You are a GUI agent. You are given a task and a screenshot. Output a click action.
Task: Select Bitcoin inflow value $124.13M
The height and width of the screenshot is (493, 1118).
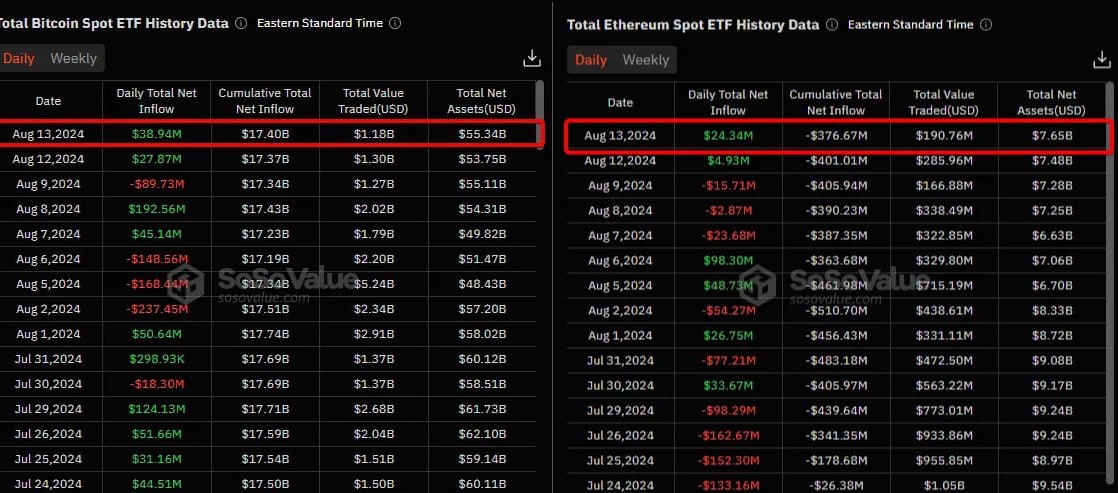pos(156,409)
